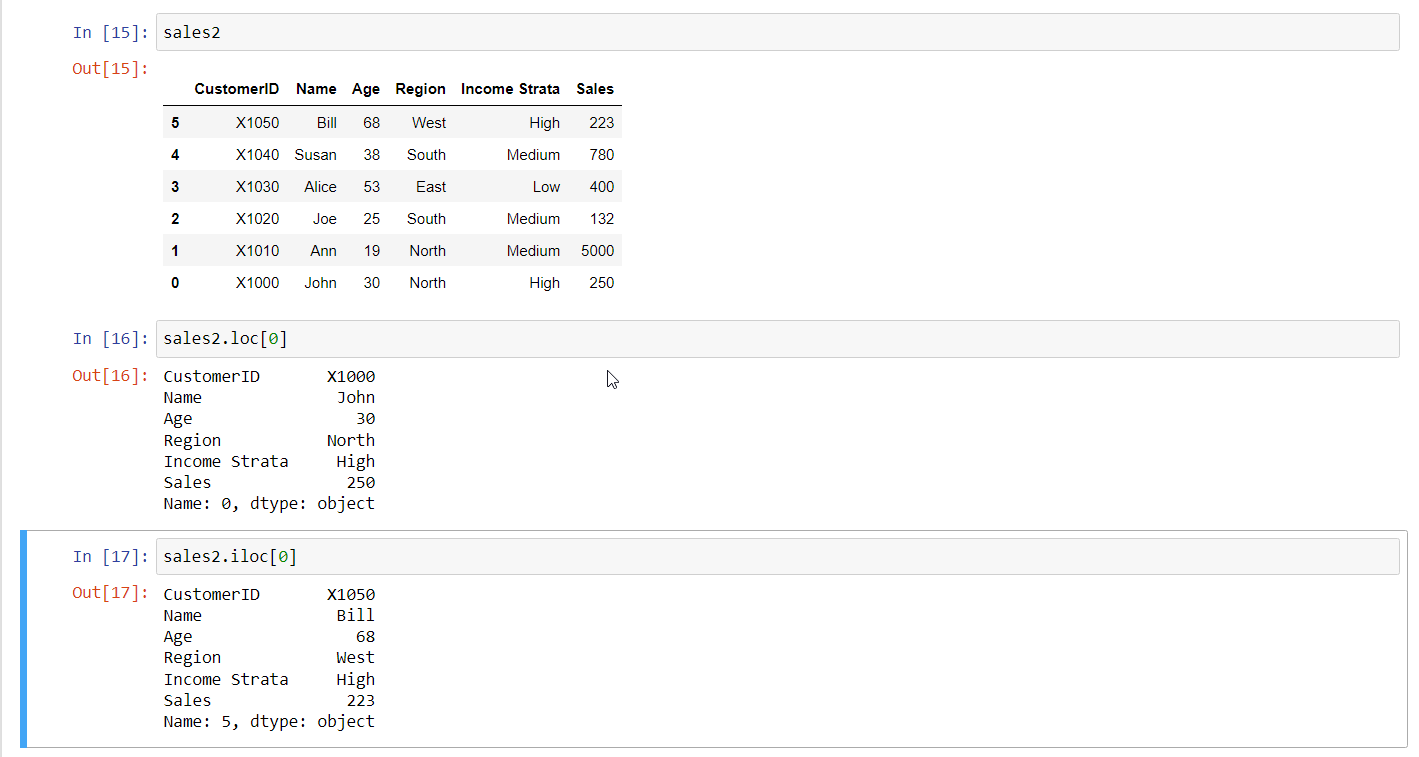The height and width of the screenshot is (757, 1419).
Task: Click the name Alice in table
Action: point(320,187)
